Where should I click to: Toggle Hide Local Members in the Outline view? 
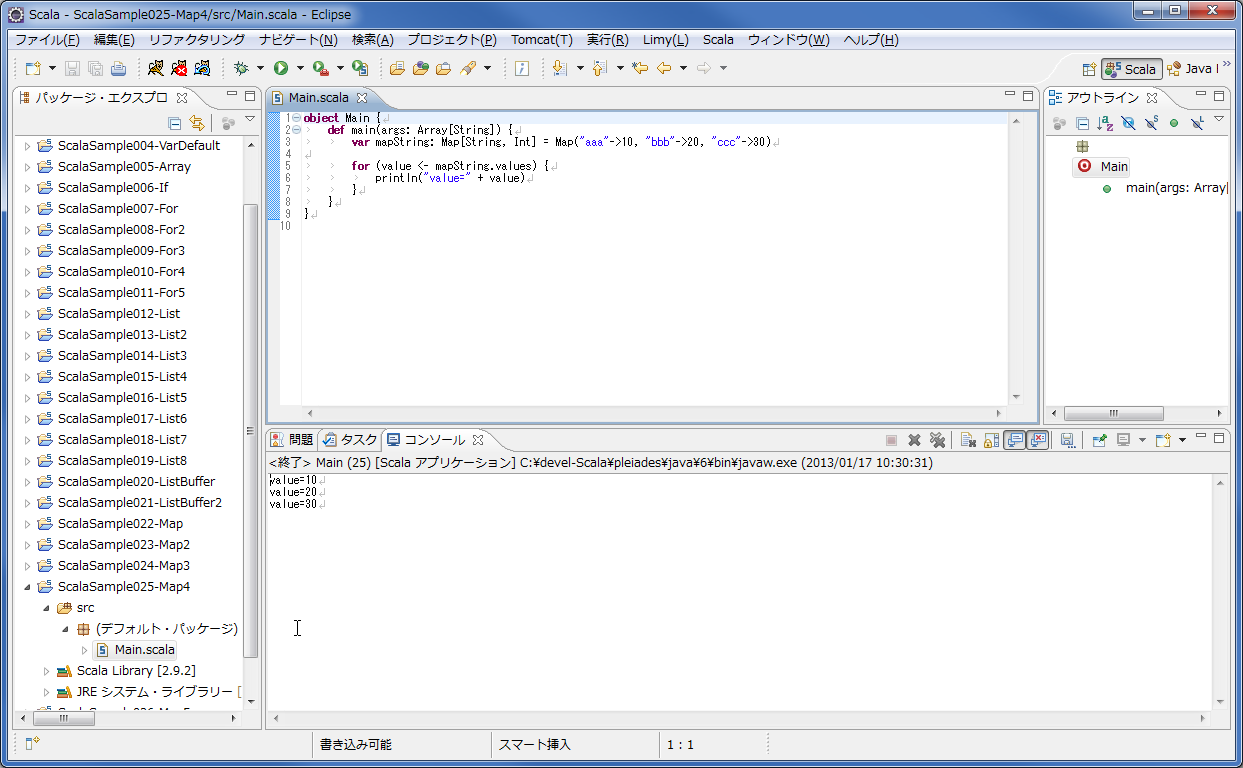1196,123
